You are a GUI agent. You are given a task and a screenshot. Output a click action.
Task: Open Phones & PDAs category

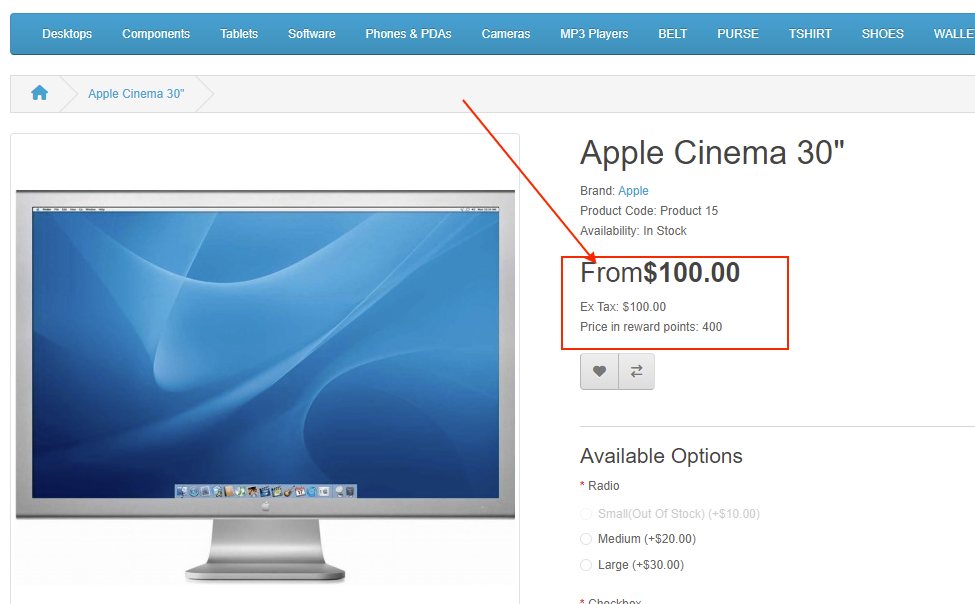coord(408,34)
